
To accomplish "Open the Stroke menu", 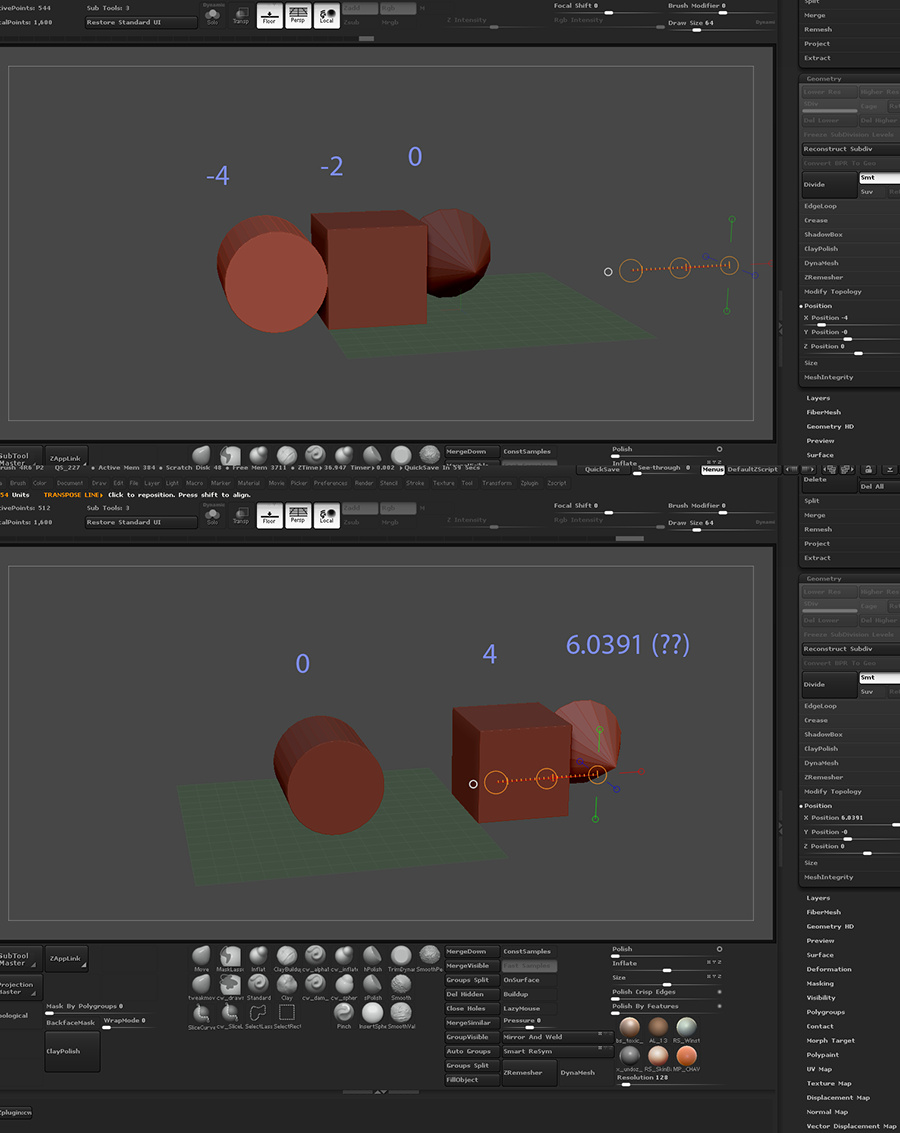I will coord(414,483).
